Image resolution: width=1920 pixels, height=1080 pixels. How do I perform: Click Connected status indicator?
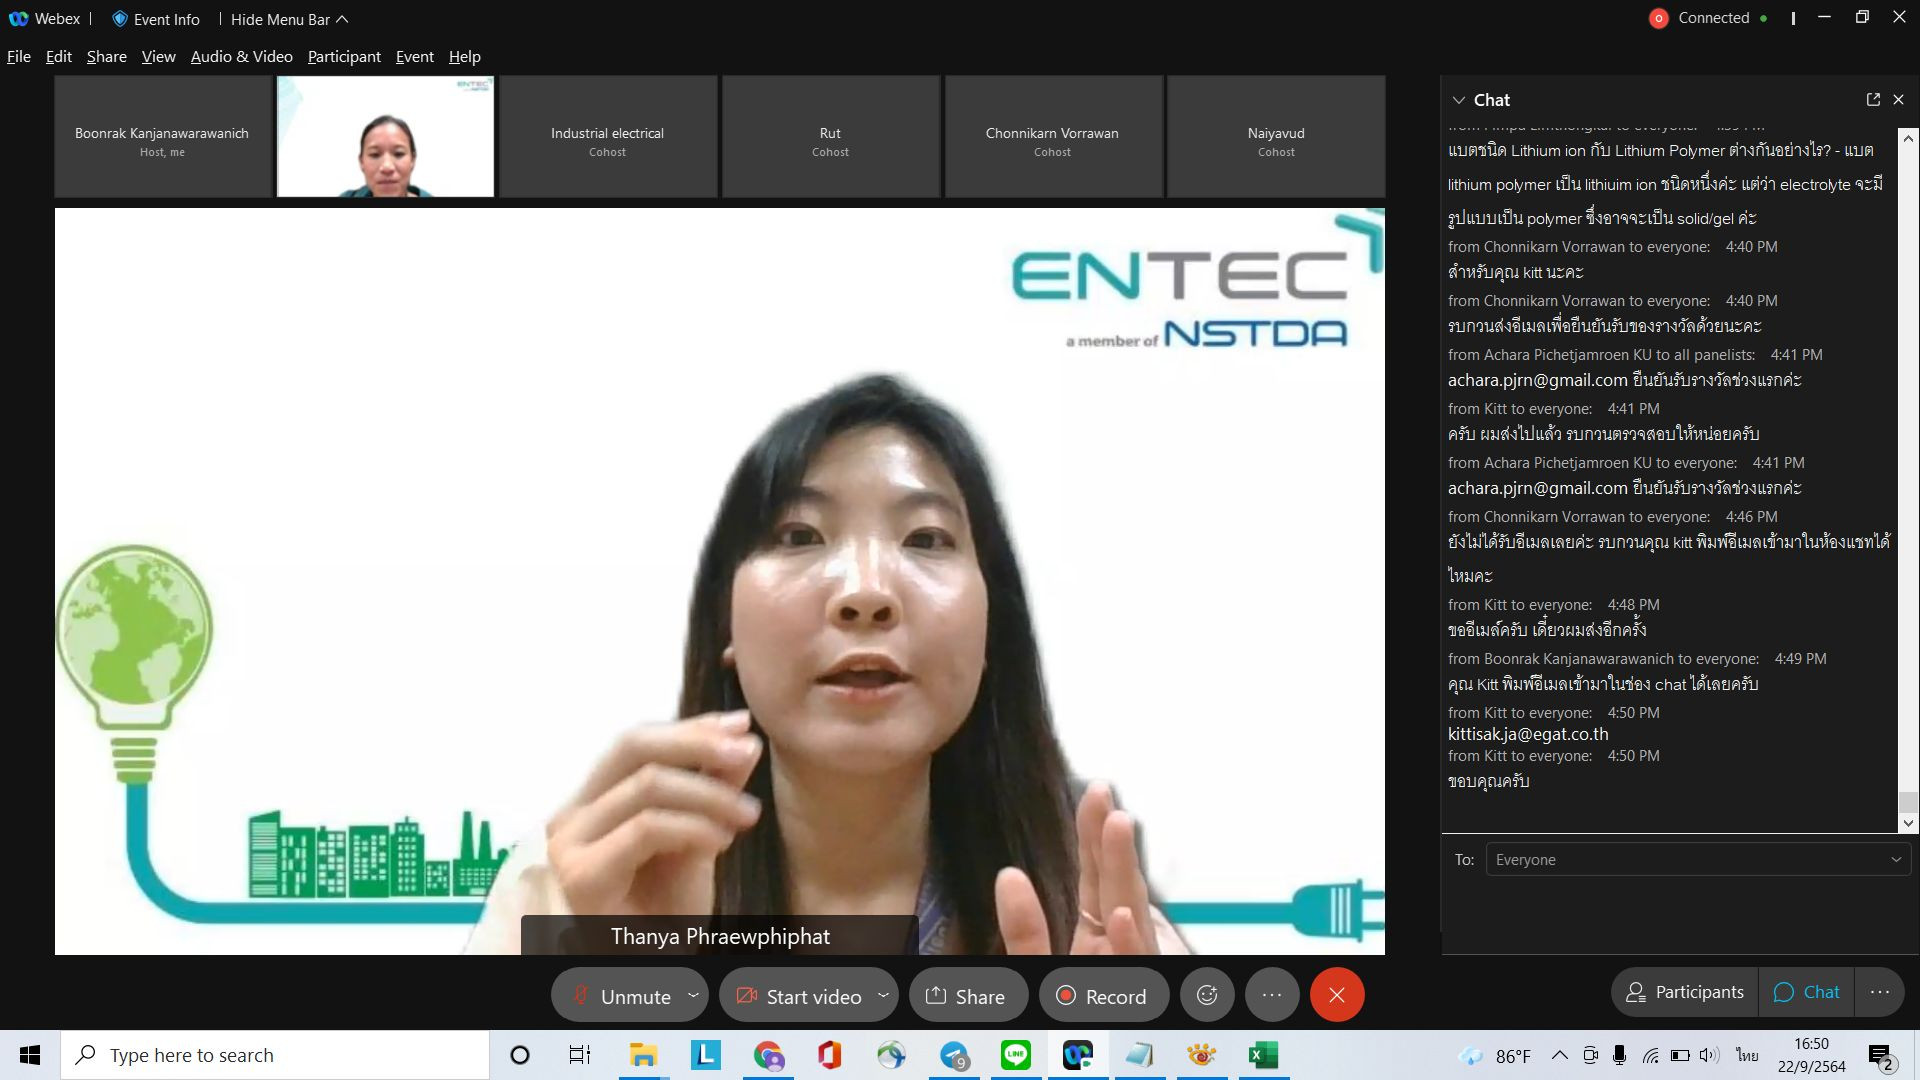pos(1712,18)
